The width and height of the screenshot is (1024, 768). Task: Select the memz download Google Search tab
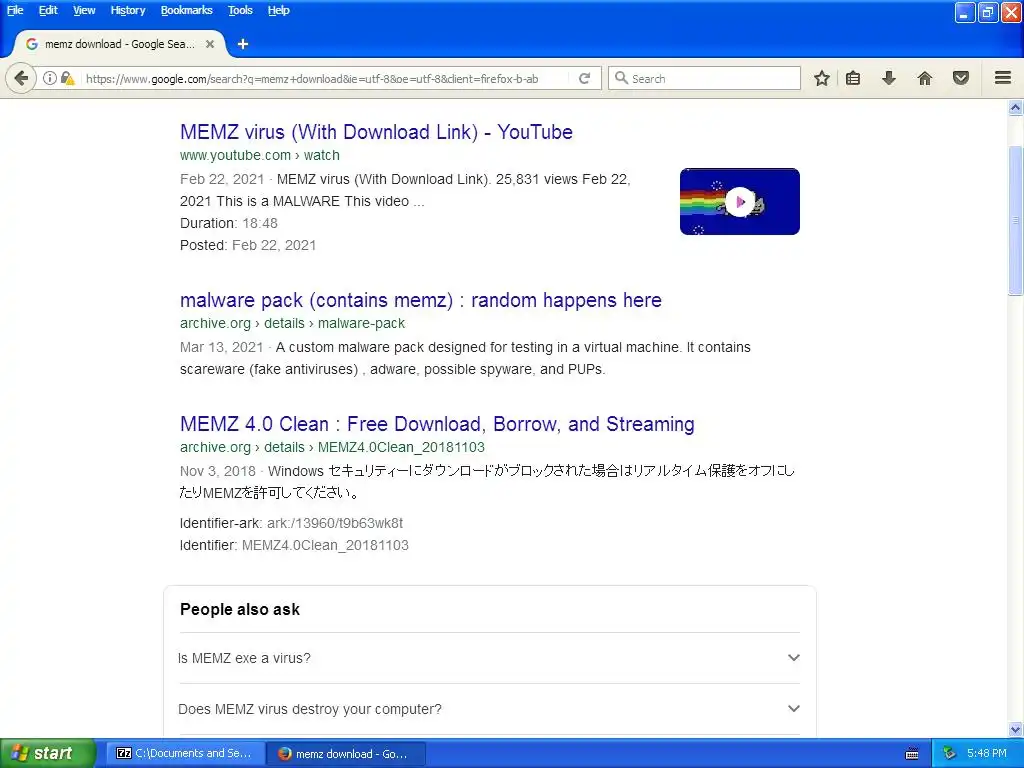(120, 44)
